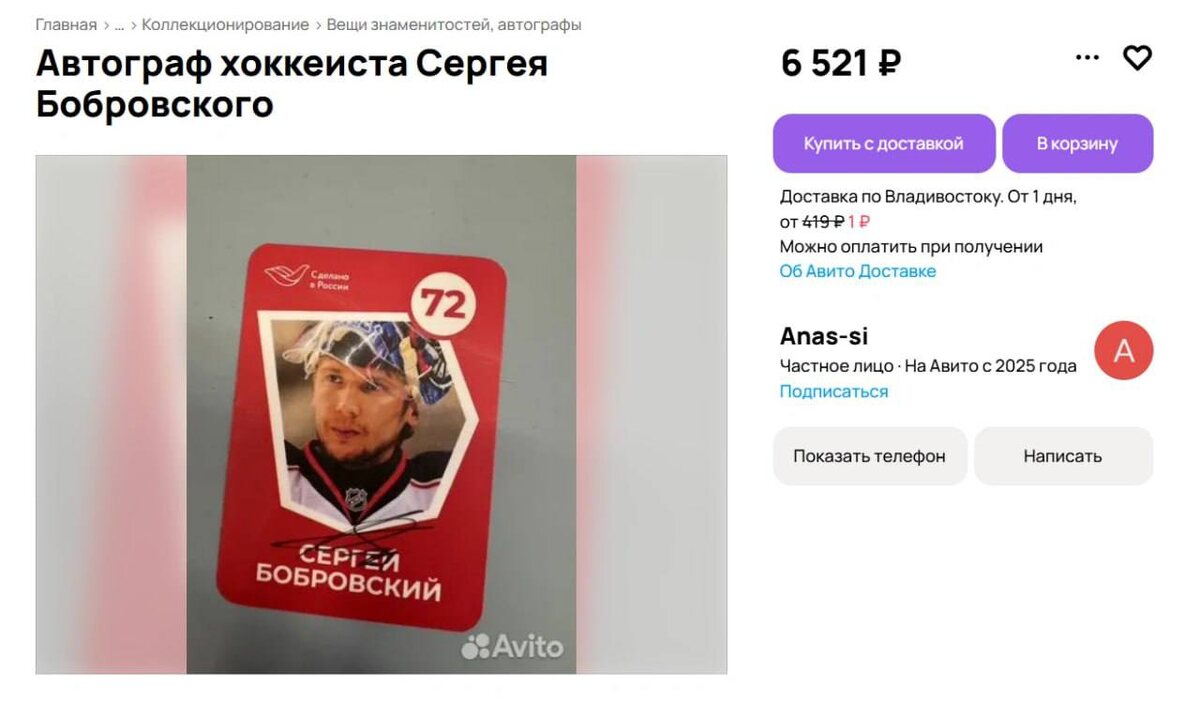Click the 6 521 ₽ price
1200x719 pixels.
point(841,63)
